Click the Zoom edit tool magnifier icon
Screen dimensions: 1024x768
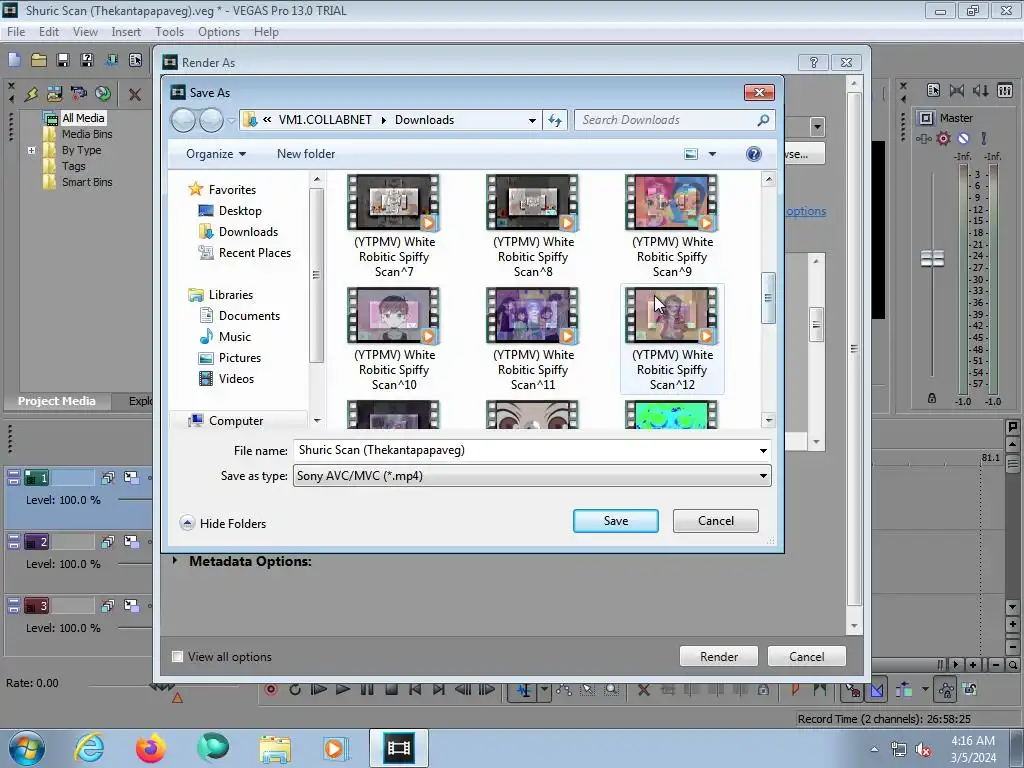(611, 690)
